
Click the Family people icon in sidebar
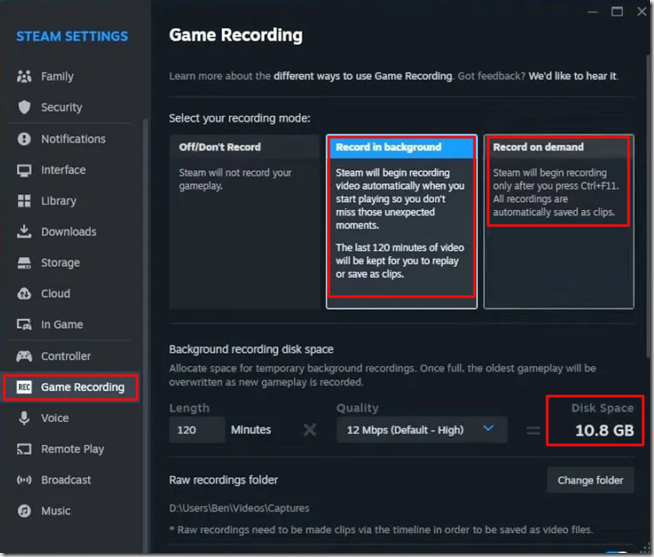[x=25, y=77]
